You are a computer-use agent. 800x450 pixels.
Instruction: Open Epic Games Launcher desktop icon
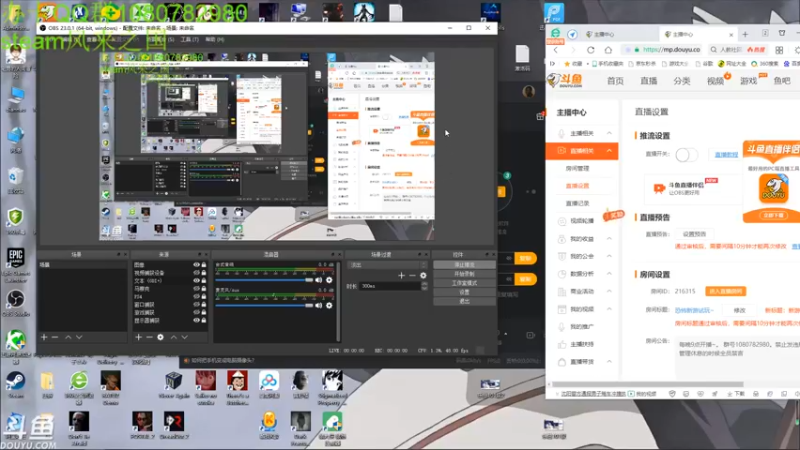point(15,264)
